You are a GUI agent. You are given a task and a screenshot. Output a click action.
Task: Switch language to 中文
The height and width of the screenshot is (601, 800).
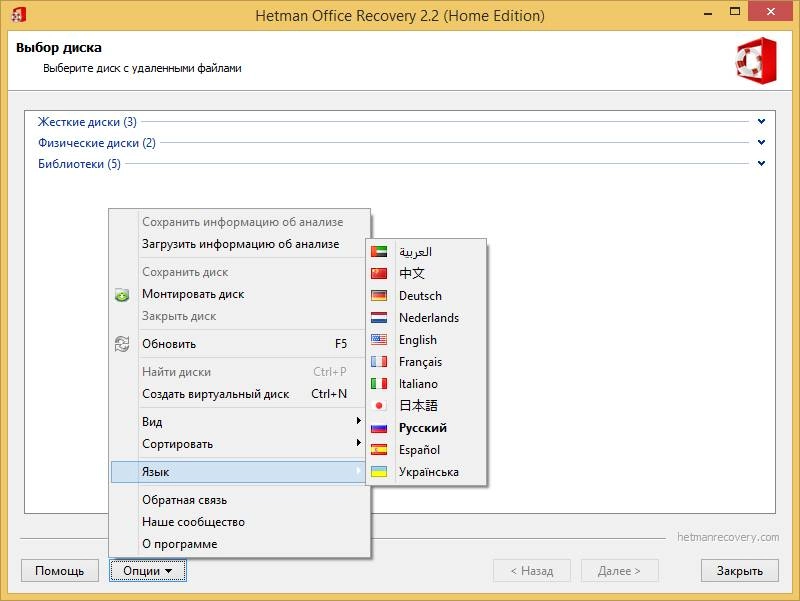click(426, 273)
